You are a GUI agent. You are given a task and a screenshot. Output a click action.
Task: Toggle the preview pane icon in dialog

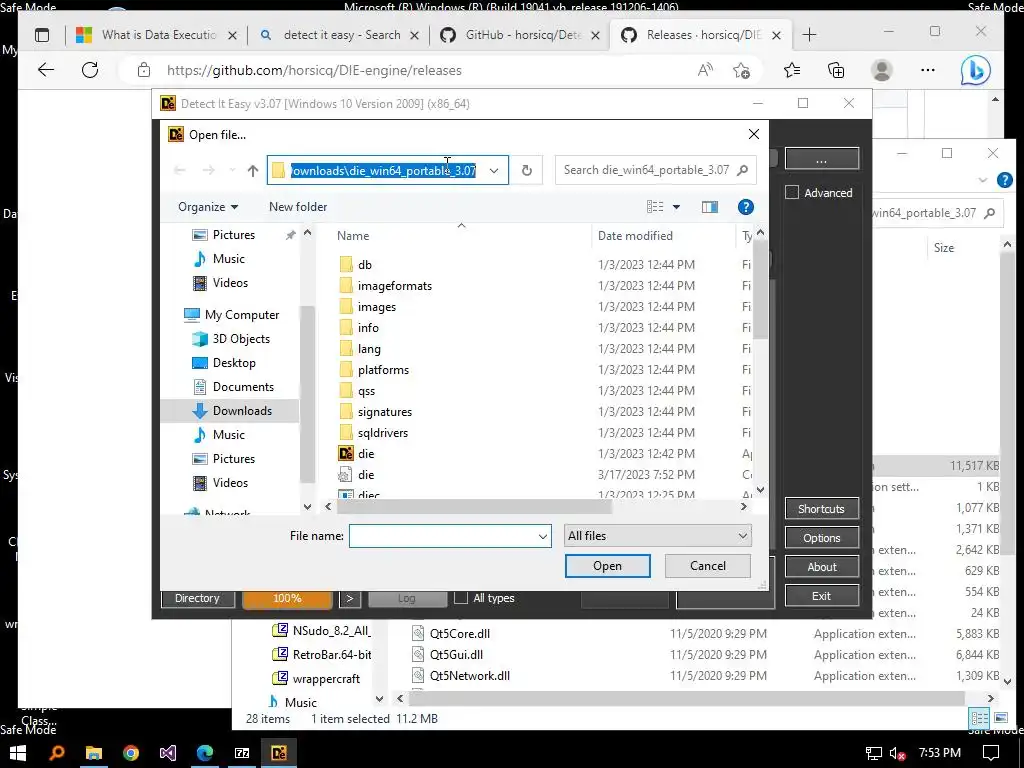pos(710,207)
